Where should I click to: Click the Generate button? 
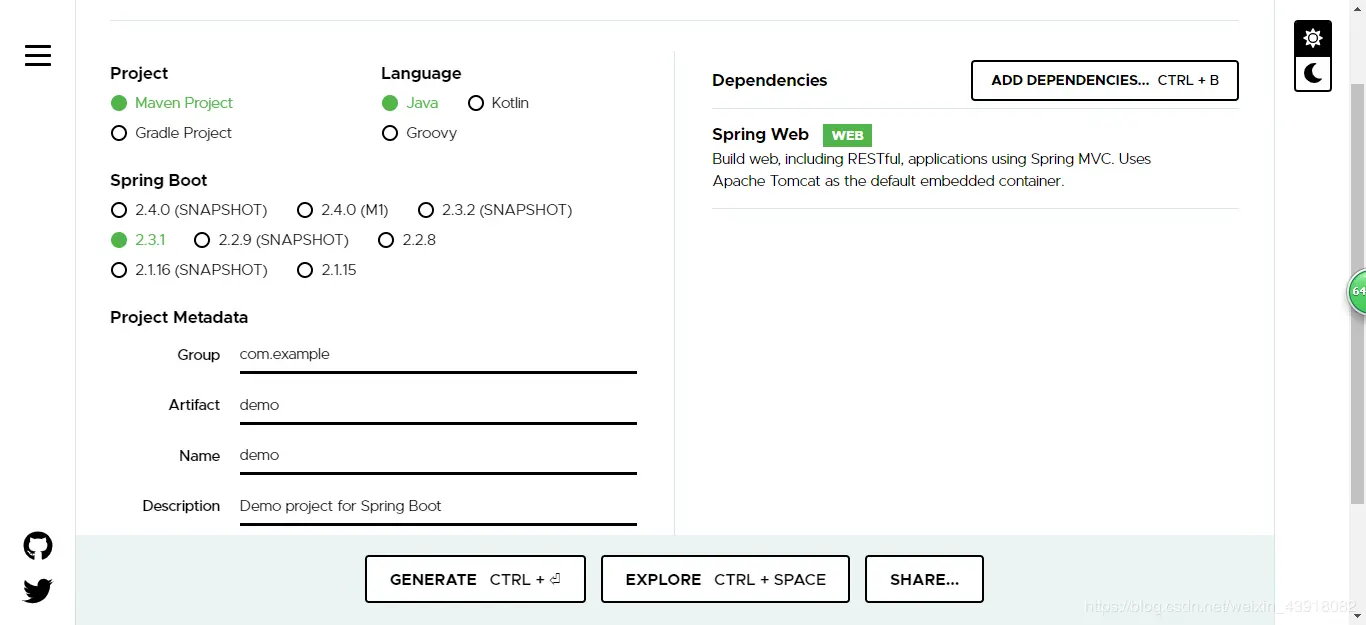pos(475,579)
